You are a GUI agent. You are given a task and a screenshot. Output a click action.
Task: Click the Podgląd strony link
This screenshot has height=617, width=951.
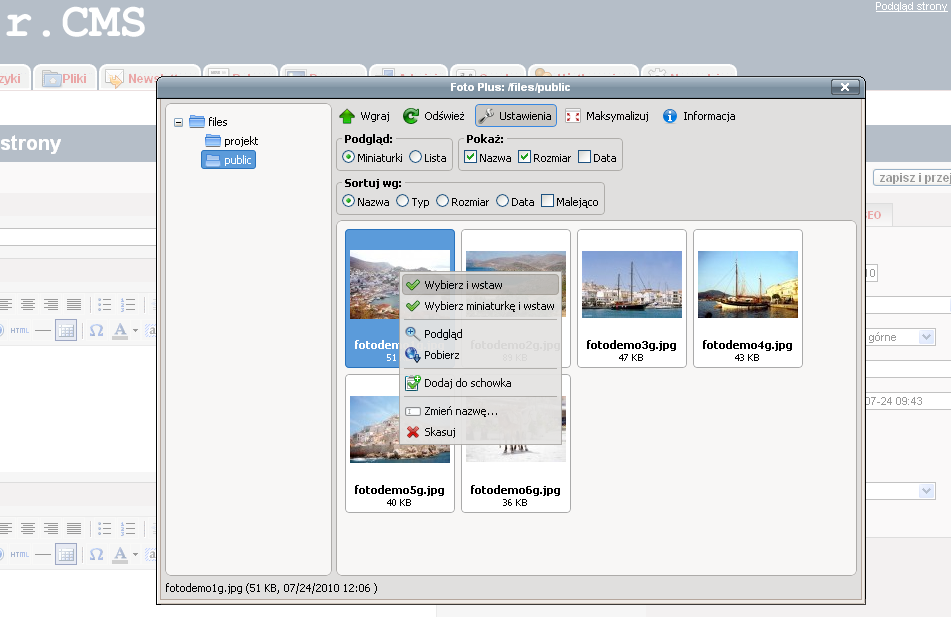pos(911,6)
